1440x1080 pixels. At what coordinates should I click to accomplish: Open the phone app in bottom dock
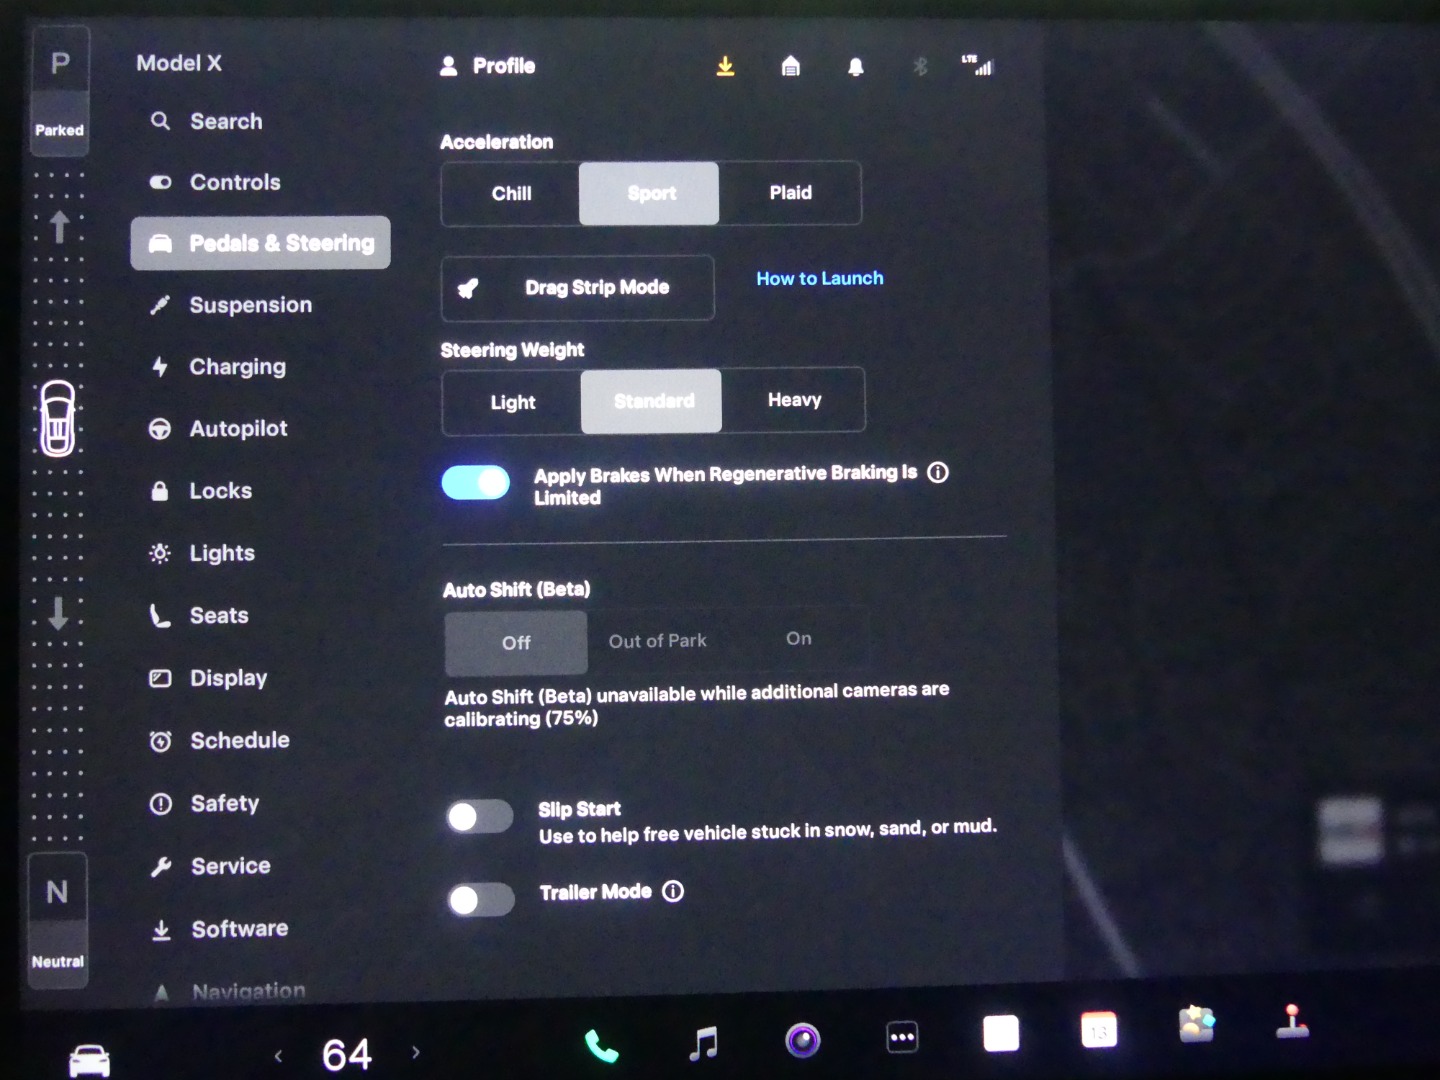point(601,1046)
